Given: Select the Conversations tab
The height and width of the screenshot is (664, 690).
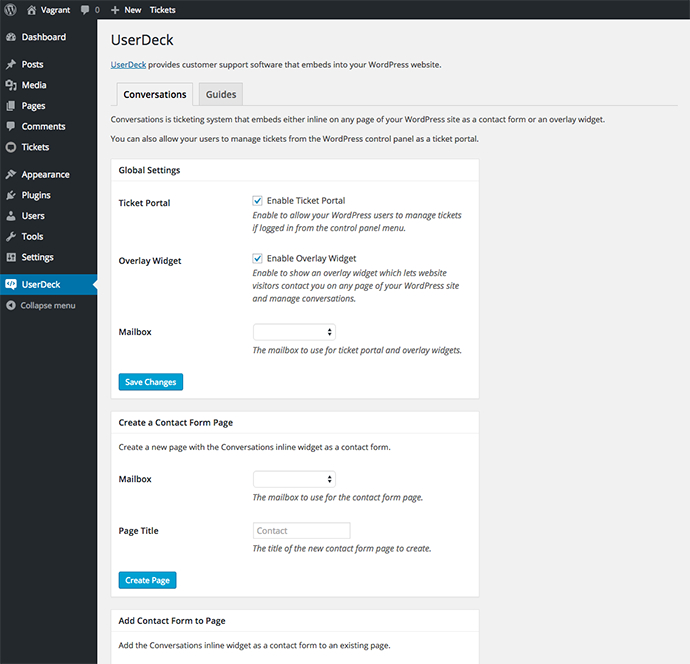Looking at the screenshot, I should point(154,95).
